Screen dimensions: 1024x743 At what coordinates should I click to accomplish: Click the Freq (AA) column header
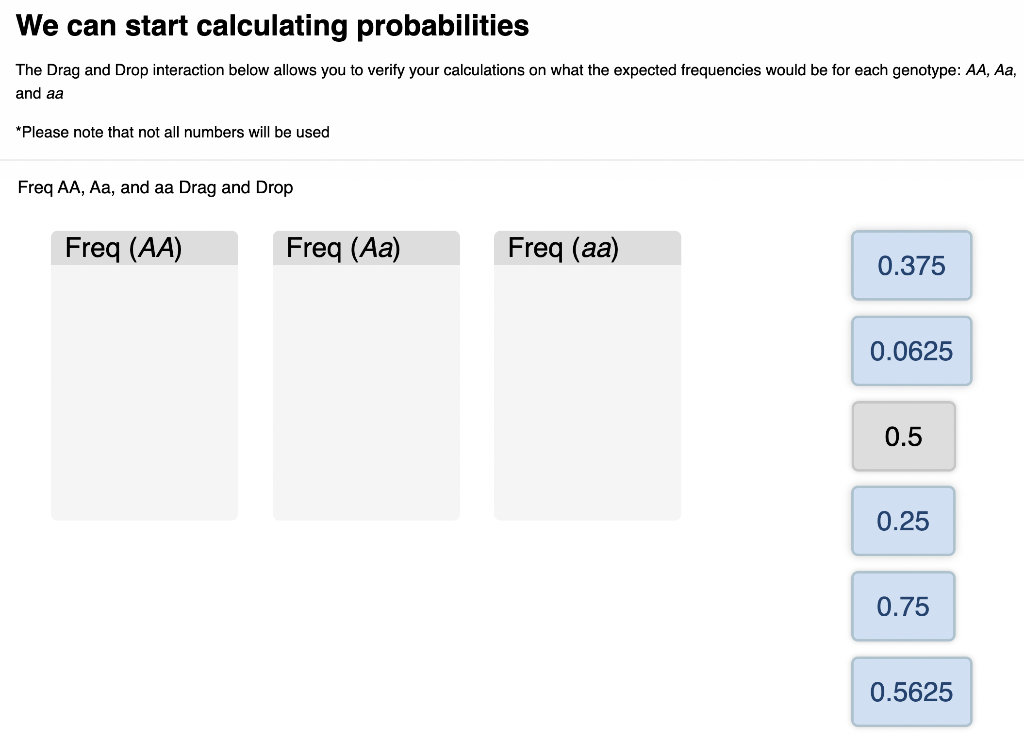[x=144, y=247]
